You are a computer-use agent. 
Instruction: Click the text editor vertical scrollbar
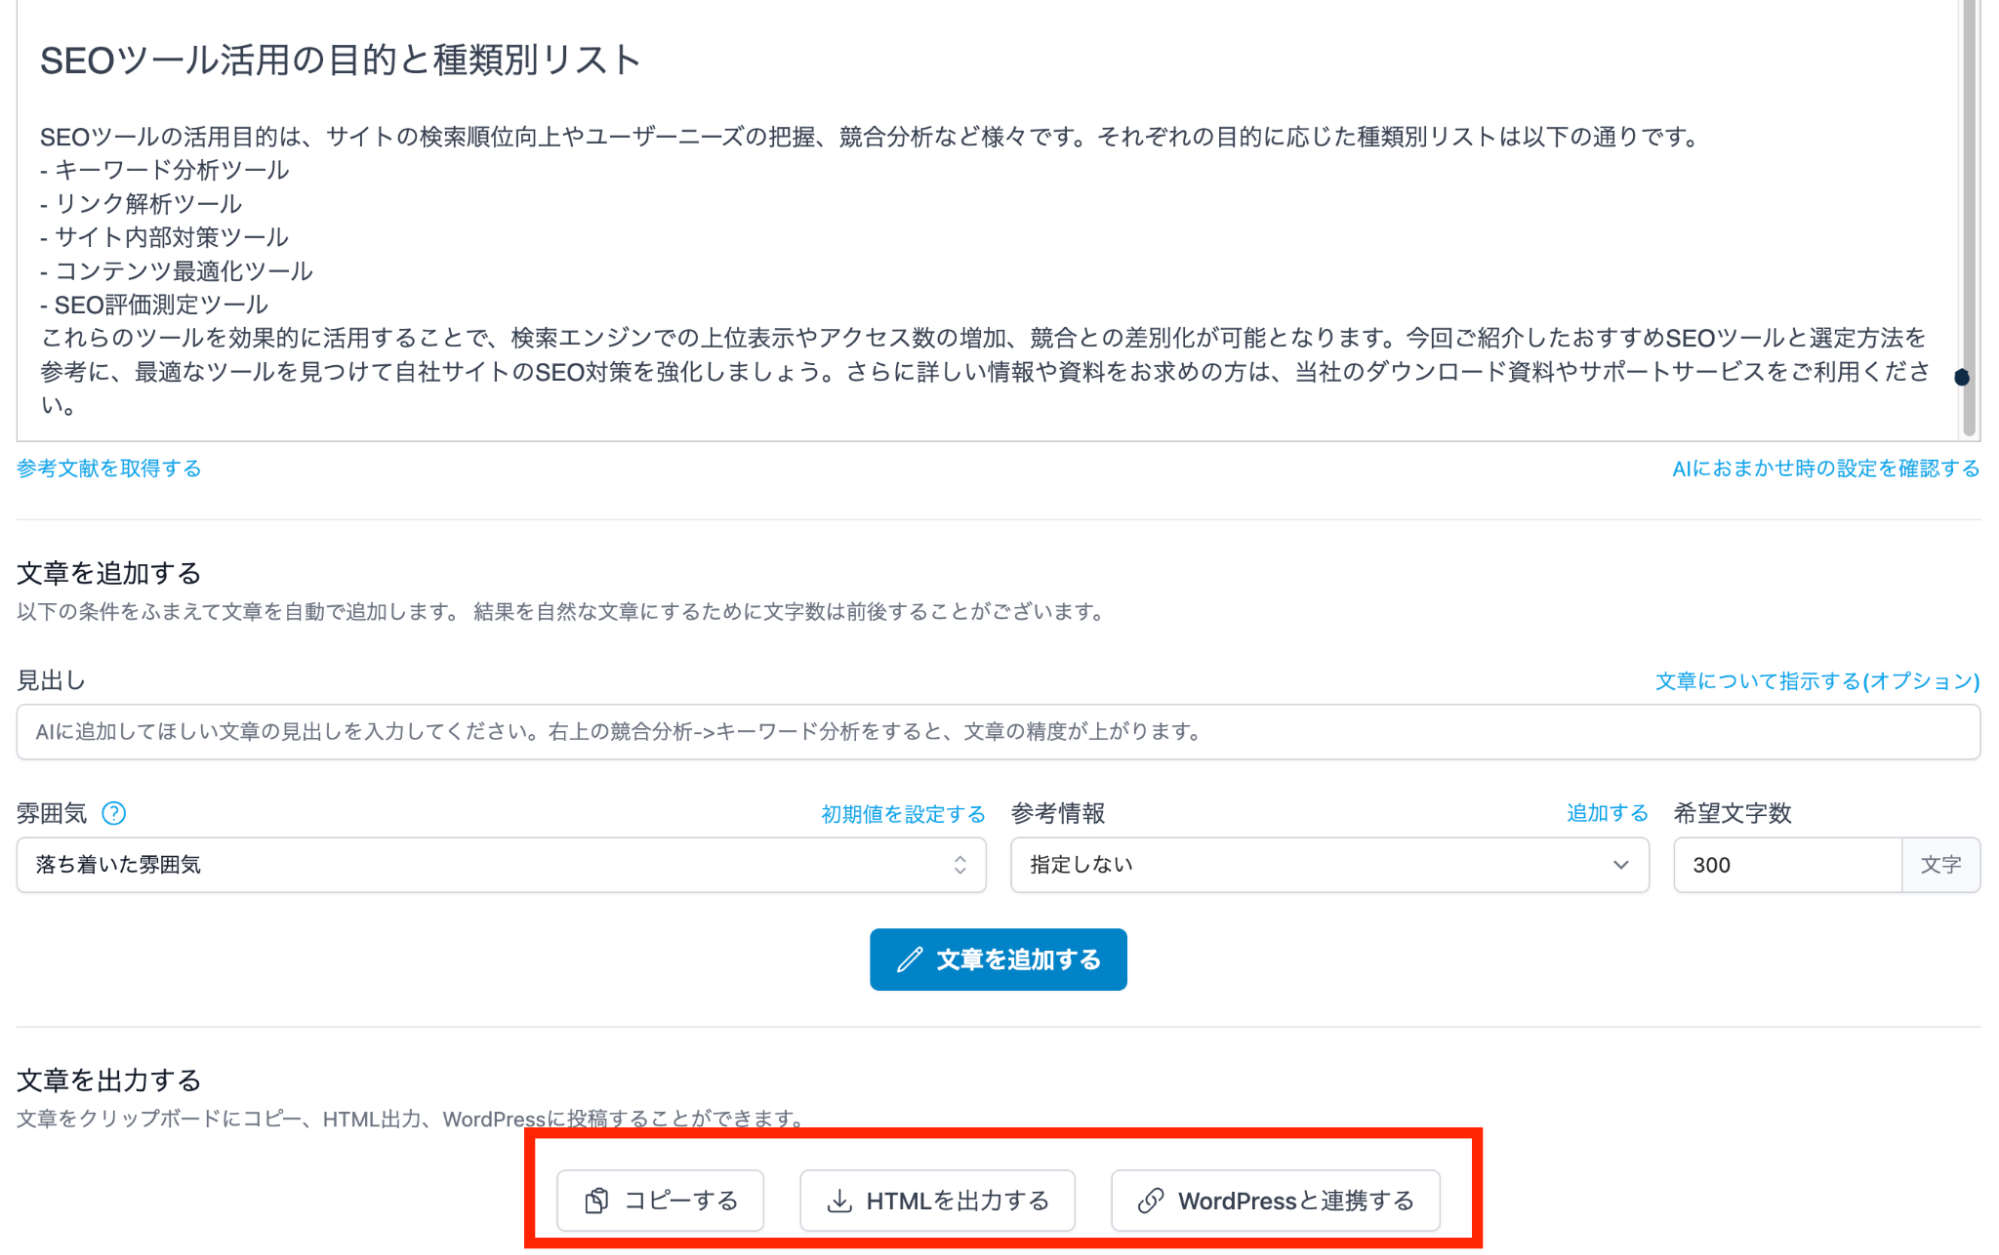[x=1969, y=200]
